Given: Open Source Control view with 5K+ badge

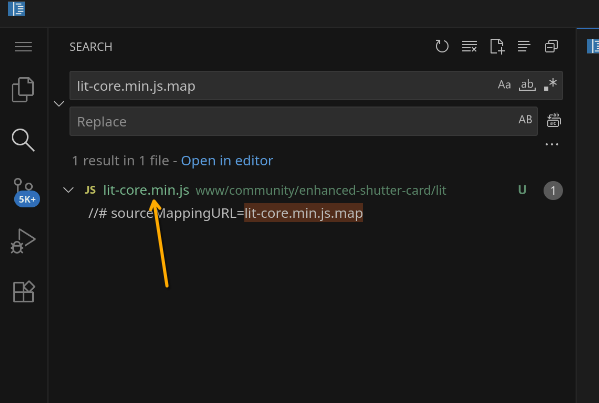Looking at the screenshot, I should coord(24,192).
